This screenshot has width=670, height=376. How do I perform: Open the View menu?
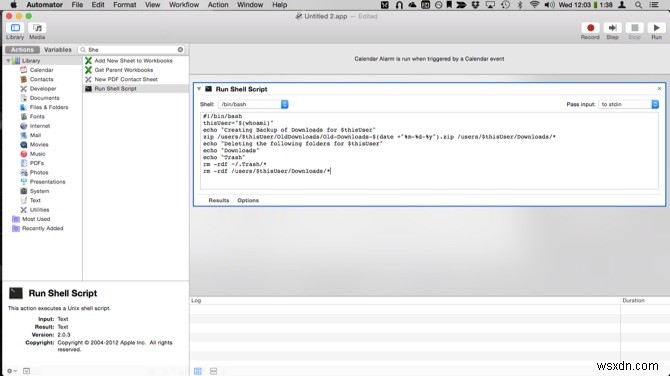click(x=152, y=5)
